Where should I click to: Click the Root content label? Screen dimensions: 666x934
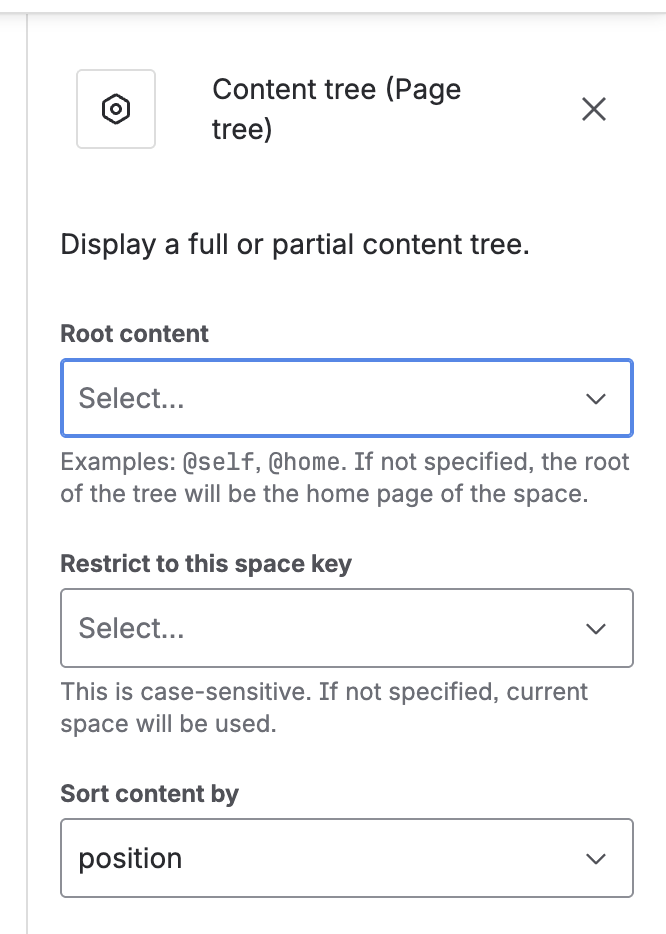pos(135,333)
